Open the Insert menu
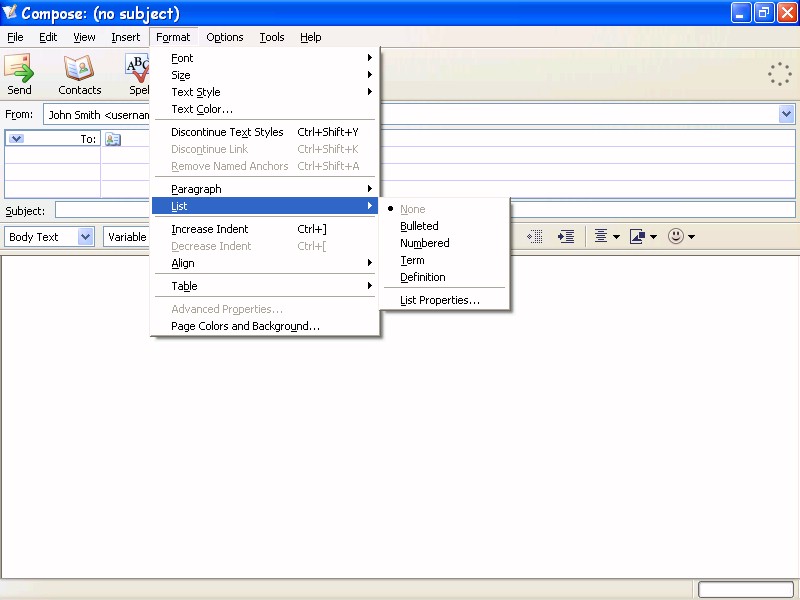Image resolution: width=800 pixels, height=600 pixels. point(126,37)
